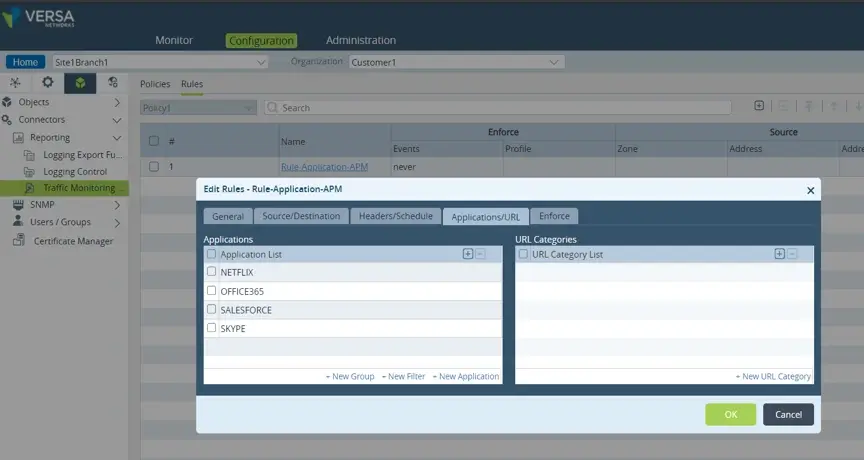The image size is (864, 460).
Task: Open the Organization Customer1 dropdown
Action: click(x=456, y=62)
